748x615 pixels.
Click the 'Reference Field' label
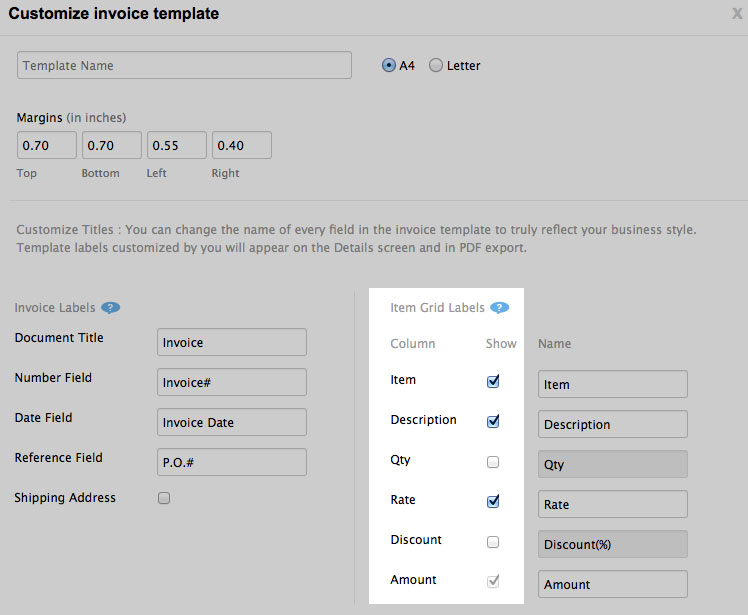click(59, 458)
